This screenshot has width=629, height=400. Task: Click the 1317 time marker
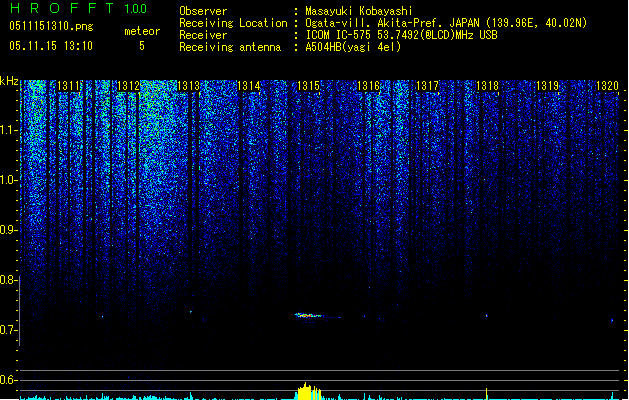pos(428,86)
